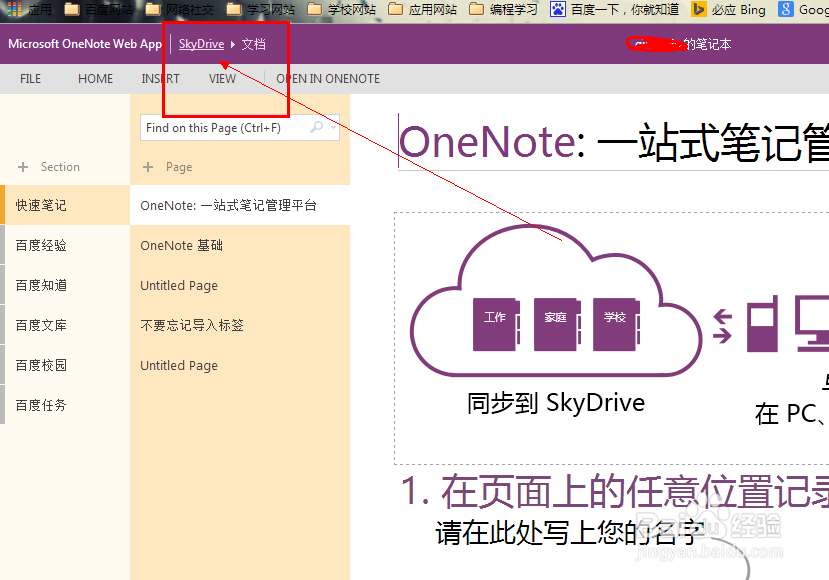829x580 pixels.
Task: Click the 家庭 notebook image
Action: pyautogui.click(x=557, y=324)
